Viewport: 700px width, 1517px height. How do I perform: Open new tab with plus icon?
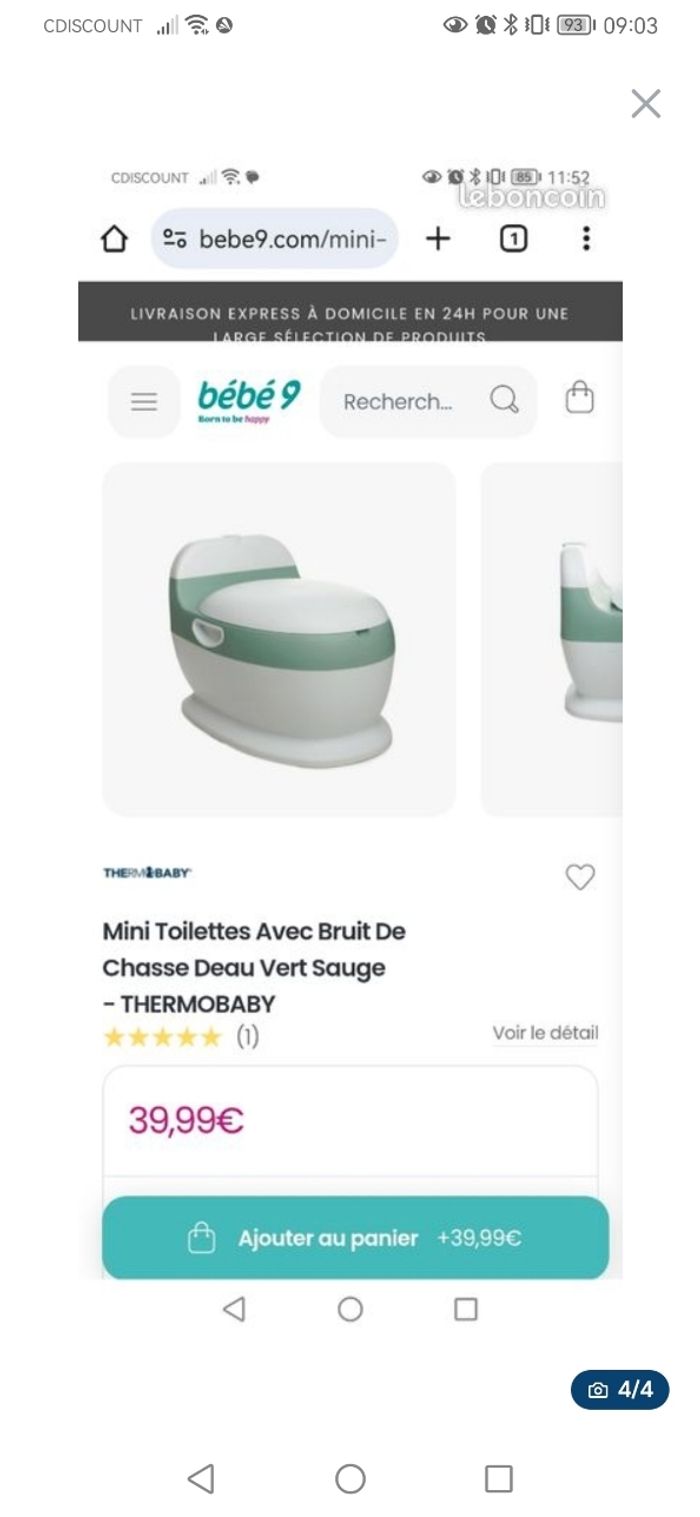pos(438,239)
